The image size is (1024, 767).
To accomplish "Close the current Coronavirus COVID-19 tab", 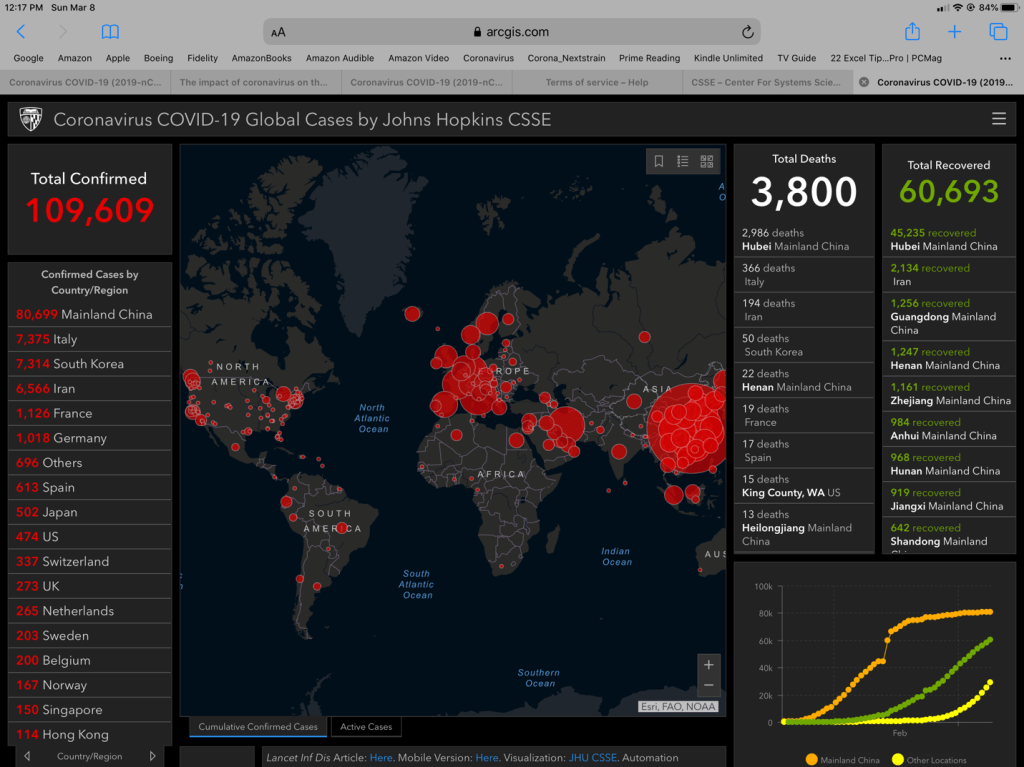I will tap(864, 82).
